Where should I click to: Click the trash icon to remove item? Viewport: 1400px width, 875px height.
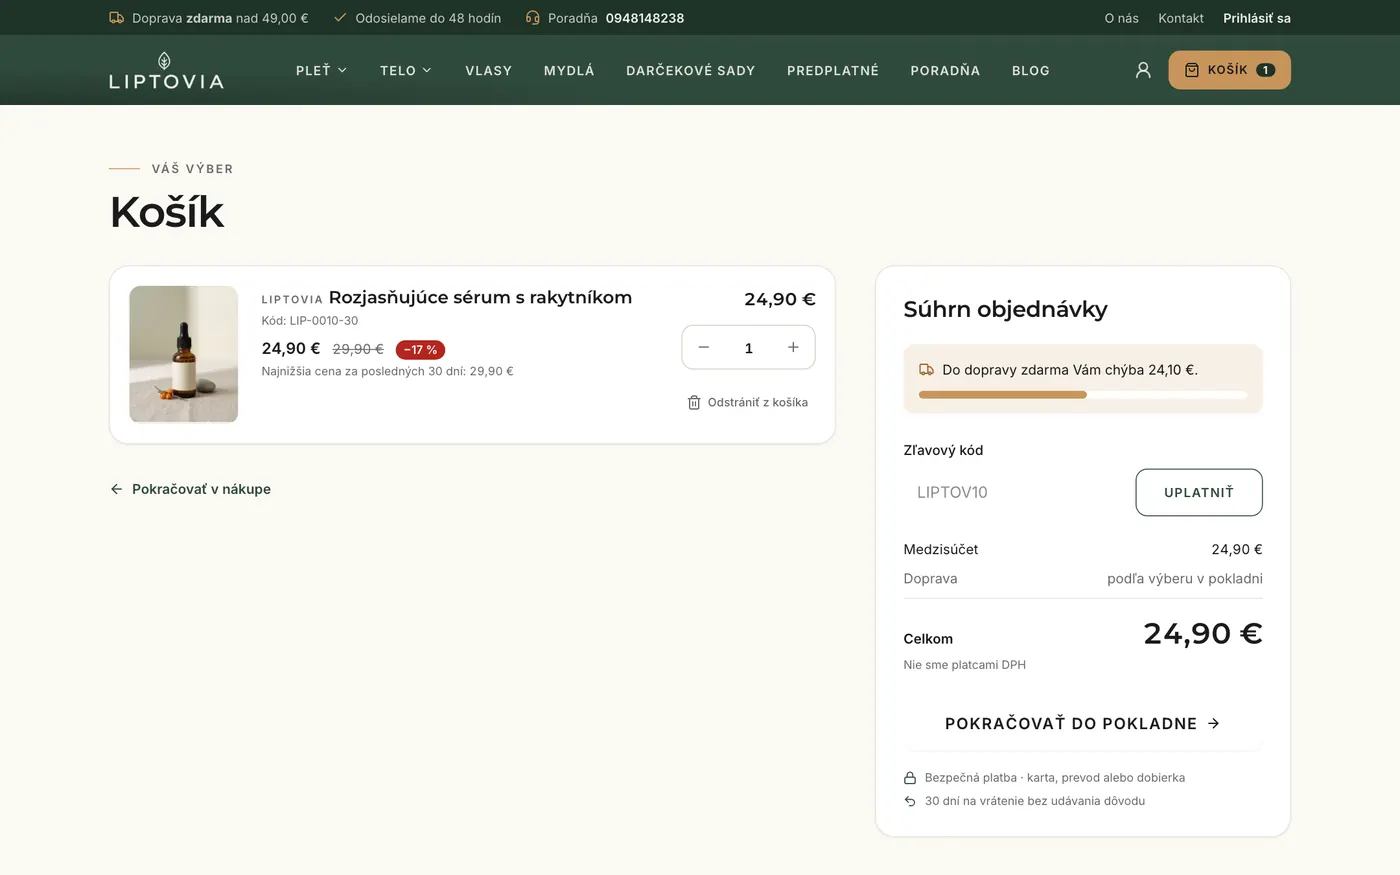694,402
